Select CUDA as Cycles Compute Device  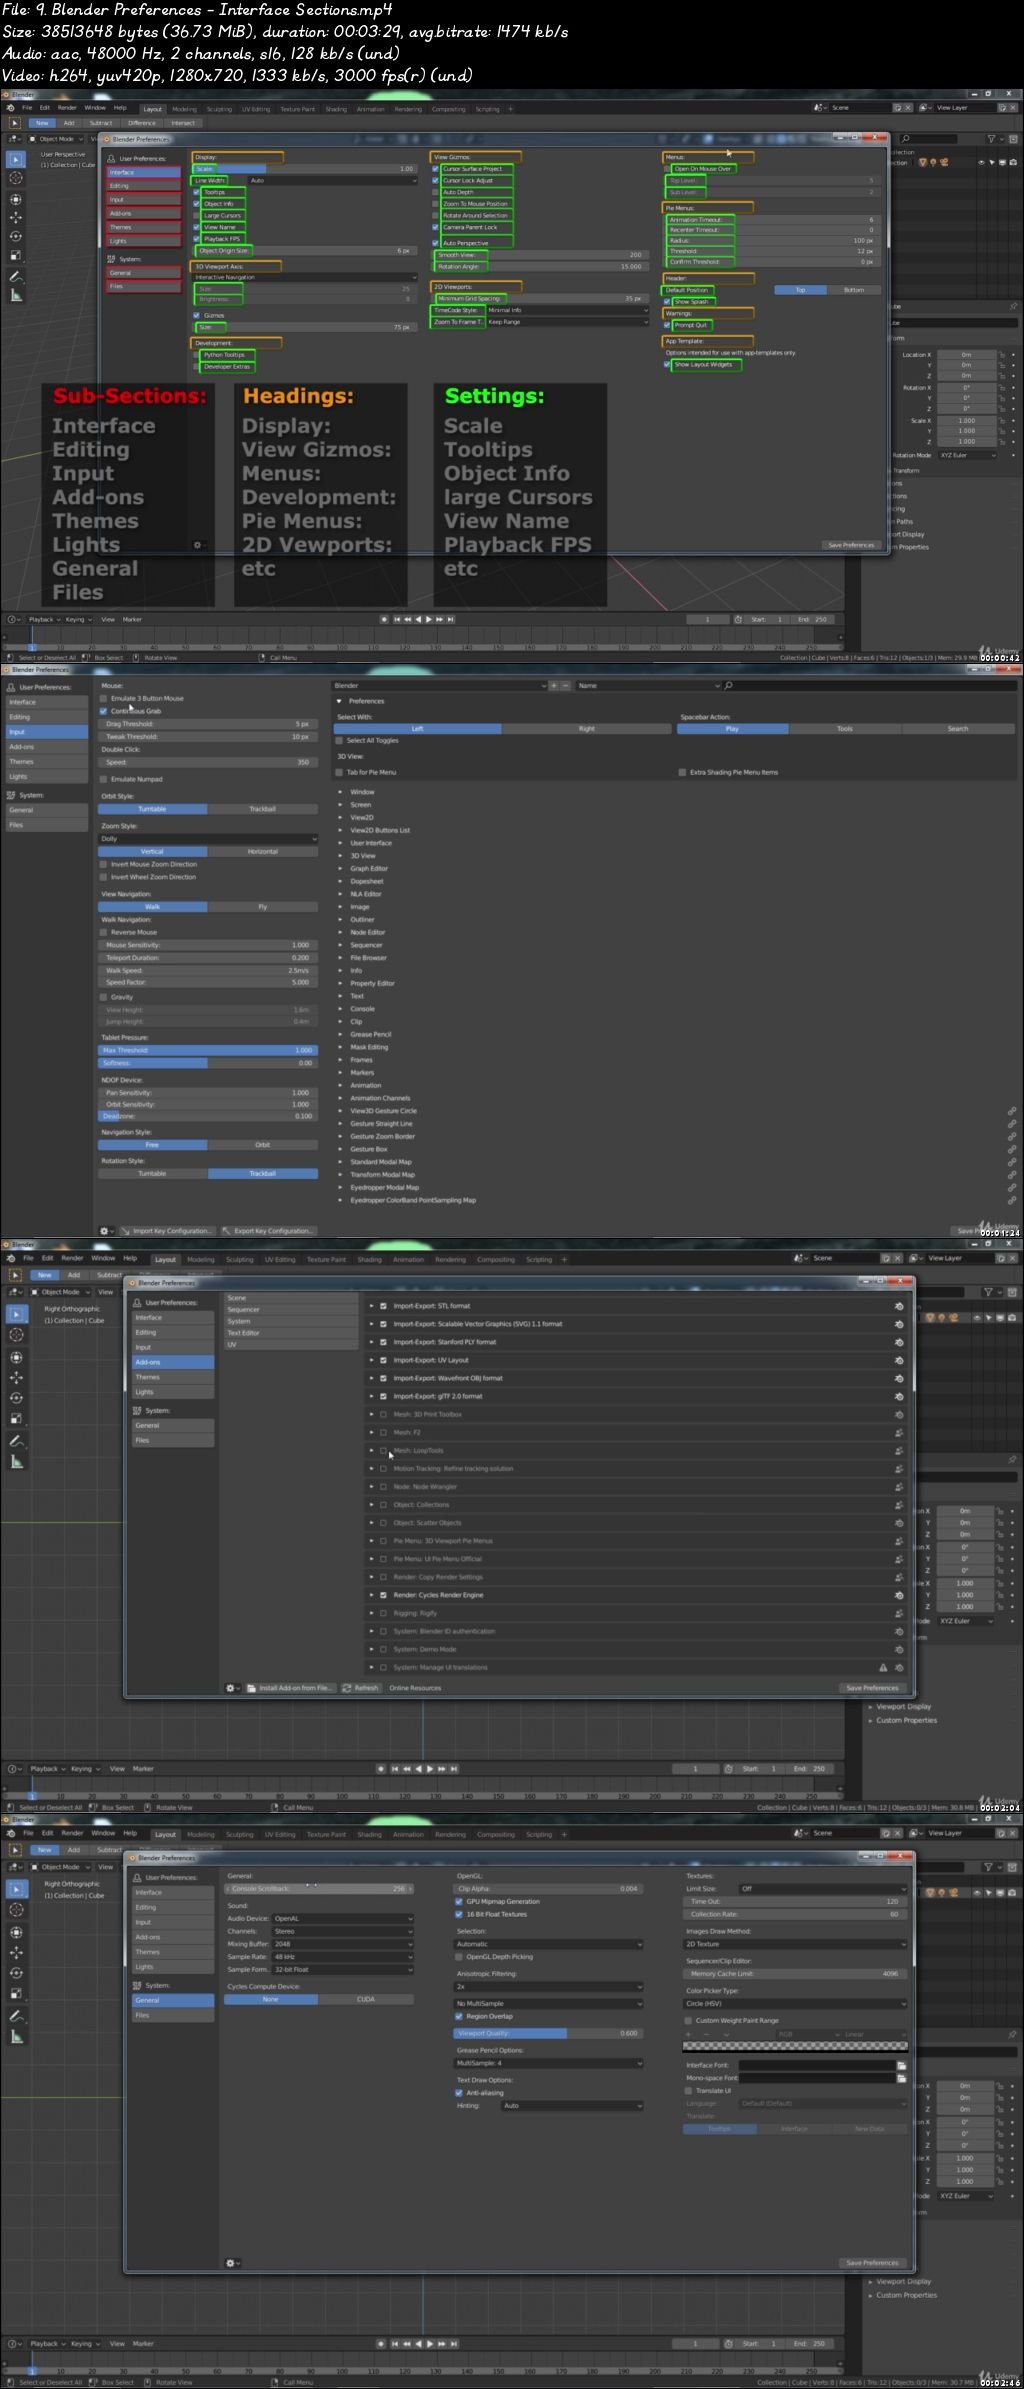point(366,1999)
